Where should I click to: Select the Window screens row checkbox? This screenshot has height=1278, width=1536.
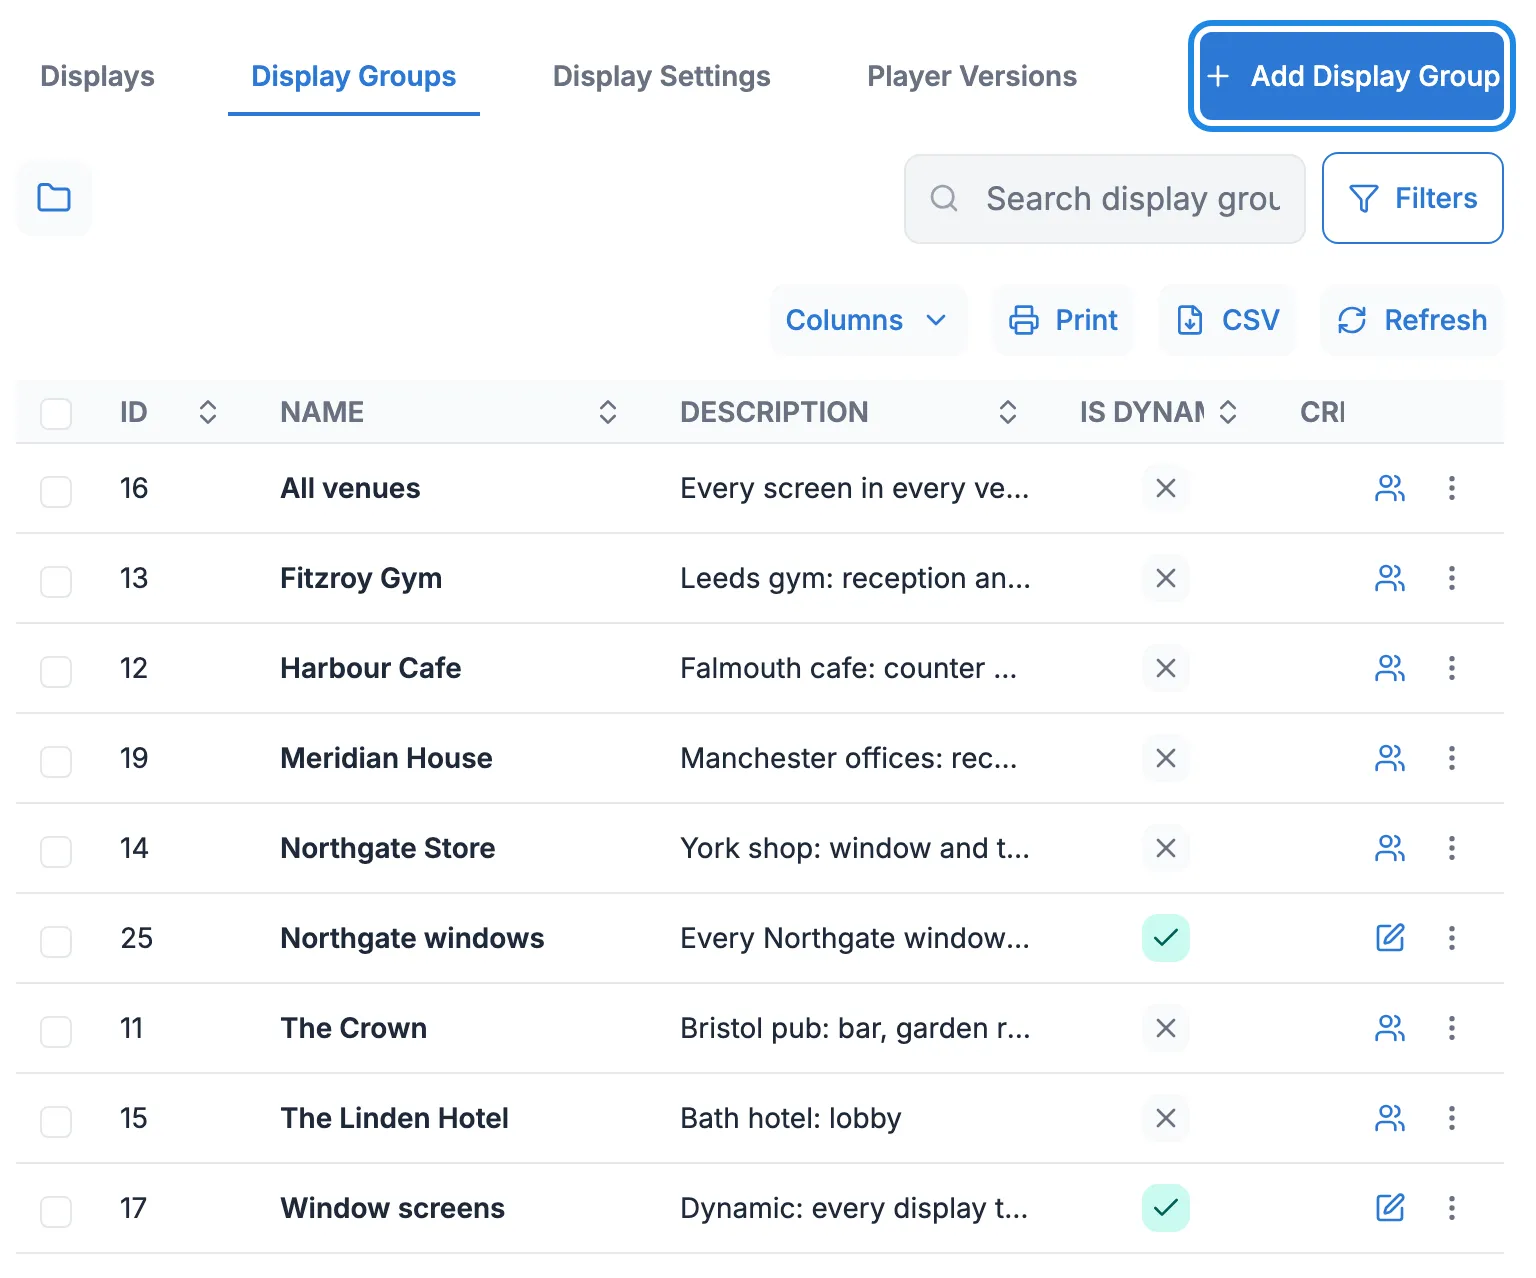tap(56, 1211)
